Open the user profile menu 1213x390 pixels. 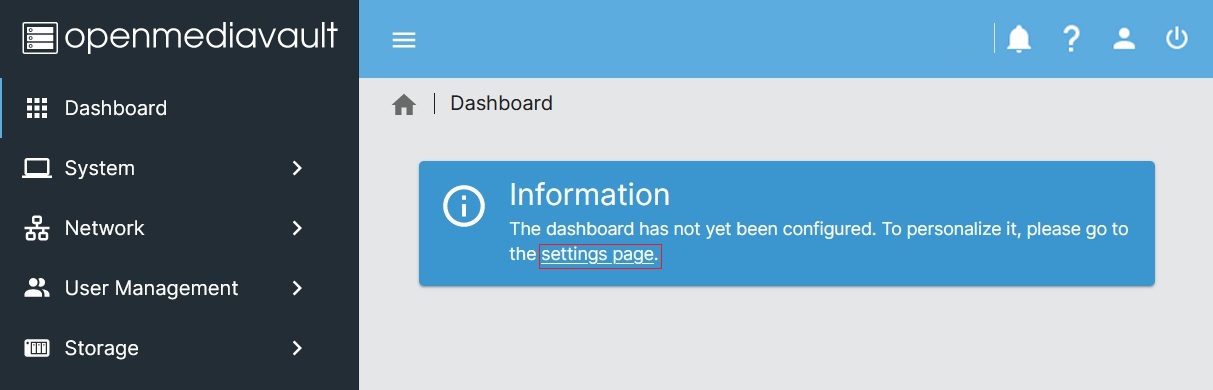pos(1125,39)
